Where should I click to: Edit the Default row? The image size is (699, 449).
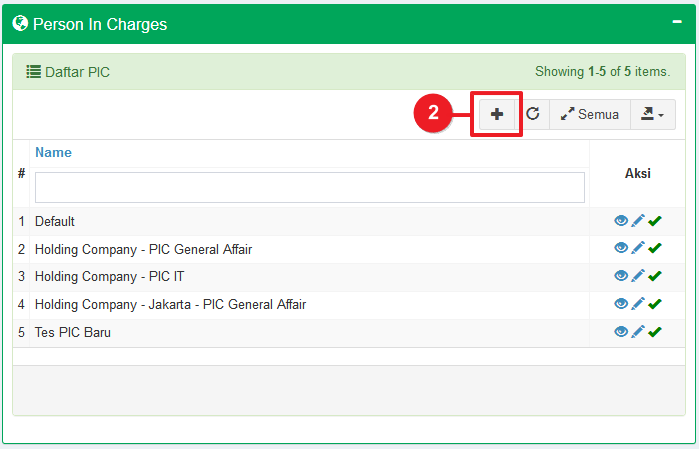click(638, 221)
